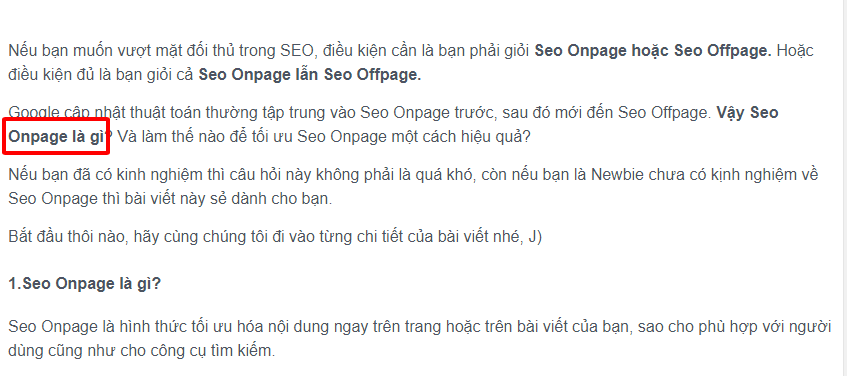The width and height of the screenshot is (847, 376).
Task: Click the "1.Seo Onpage là gì?" heading
Action: 84,284
